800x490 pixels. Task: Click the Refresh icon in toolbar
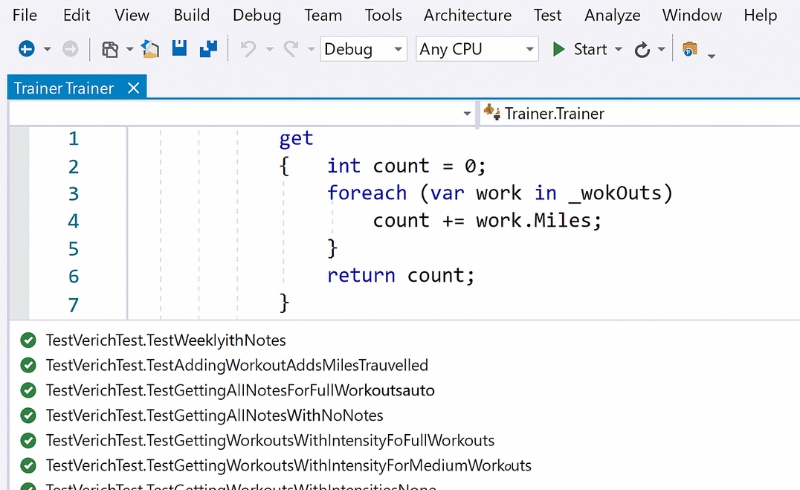pyautogui.click(x=642, y=50)
